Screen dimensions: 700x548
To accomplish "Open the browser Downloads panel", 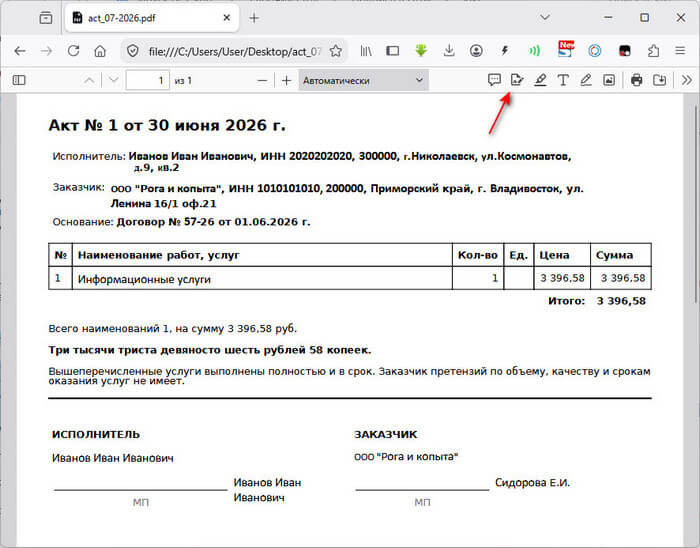I will (x=449, y=51).
